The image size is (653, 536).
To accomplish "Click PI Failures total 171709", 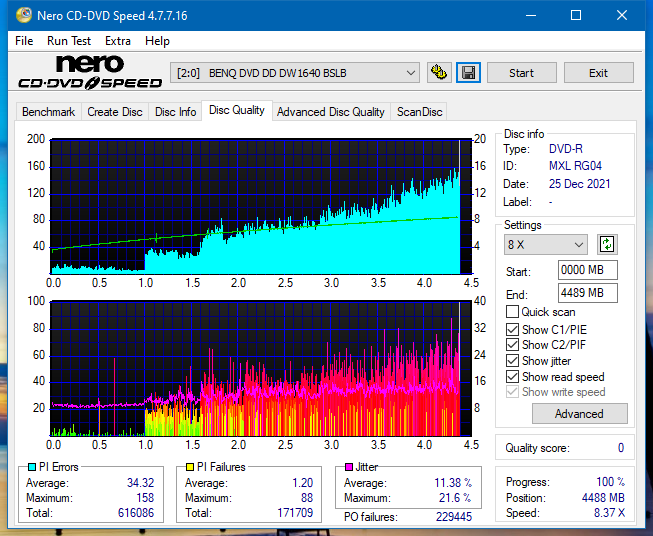I will coord(295,513).
